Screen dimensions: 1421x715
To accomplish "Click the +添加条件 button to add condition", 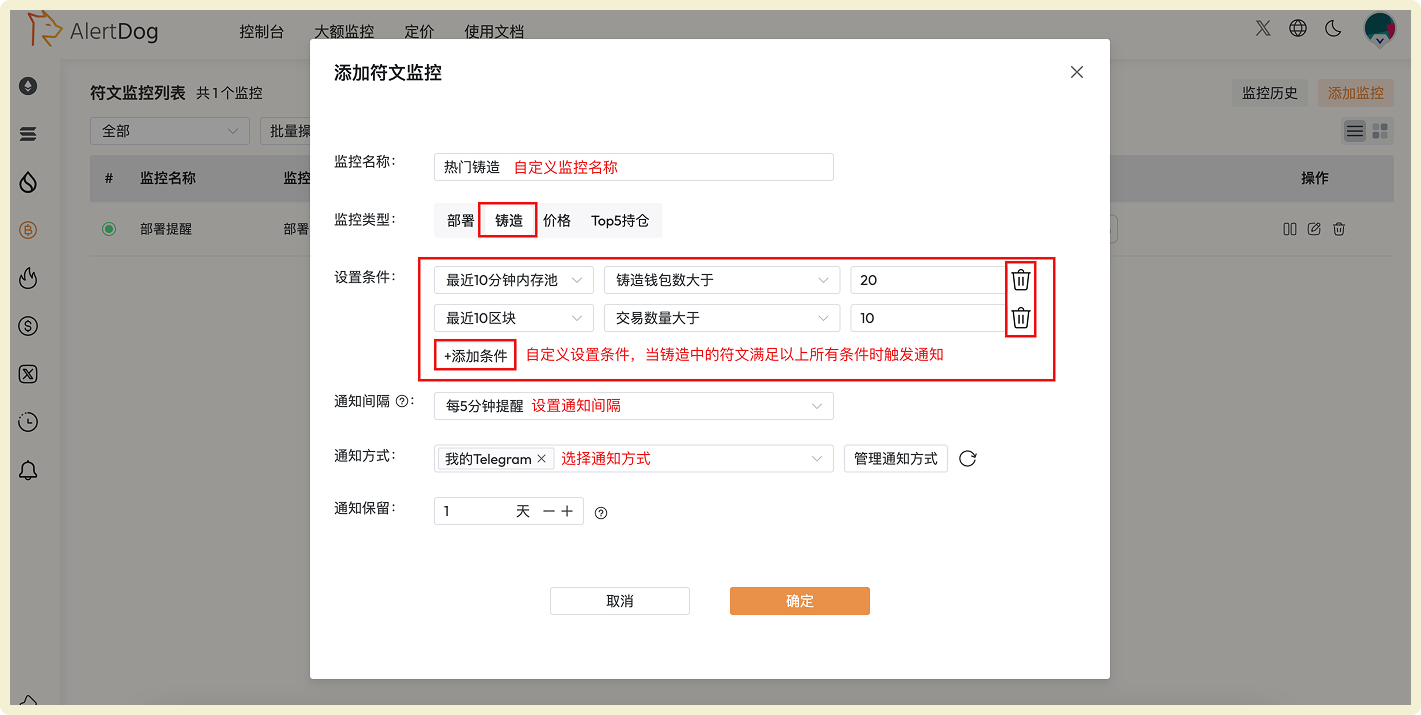I will click(474, 355).
